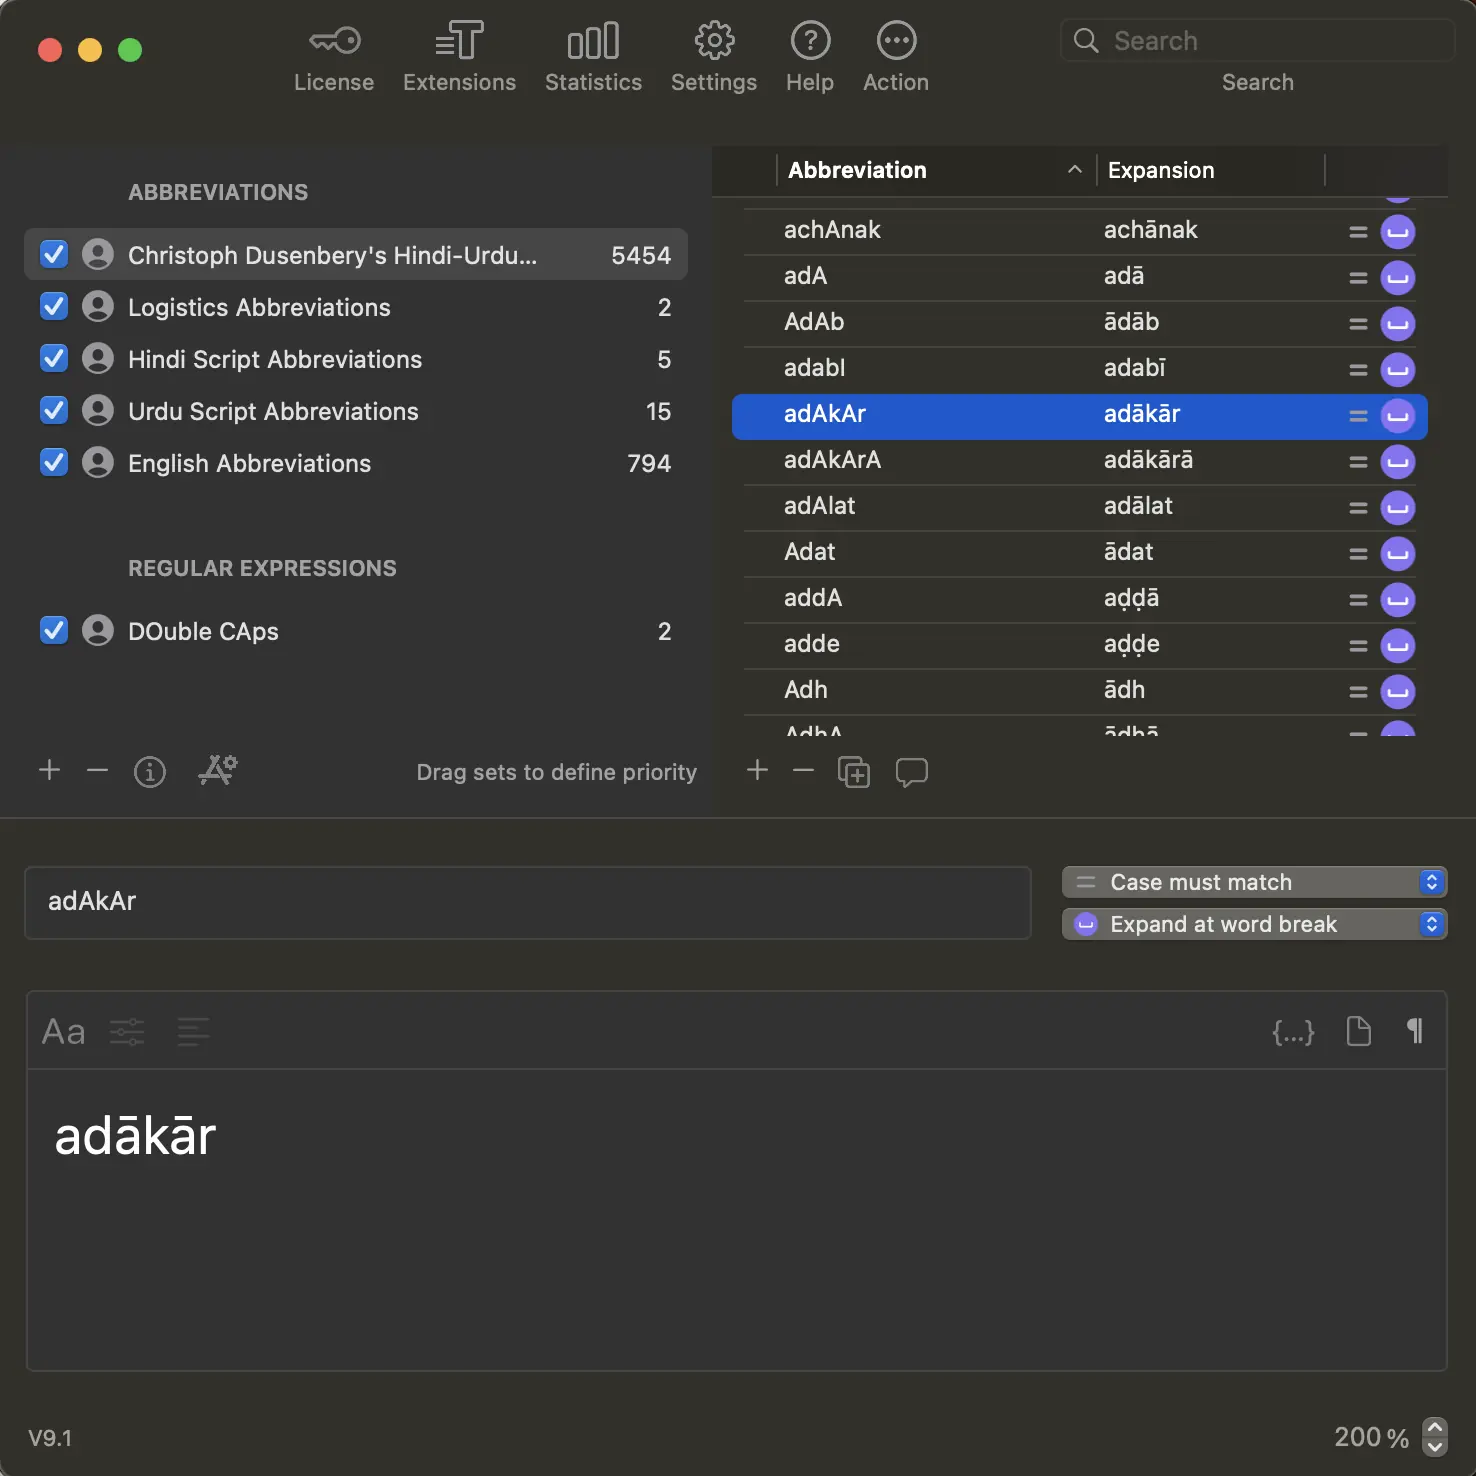Select the adAkArA abbreviation row

1080,461
